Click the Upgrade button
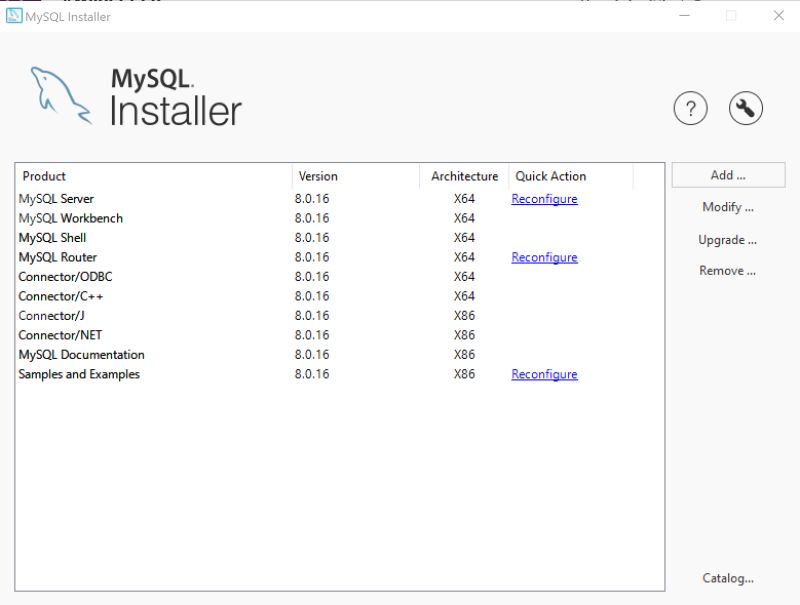This screenshot has height=605, width=800. tap(726, 240)
